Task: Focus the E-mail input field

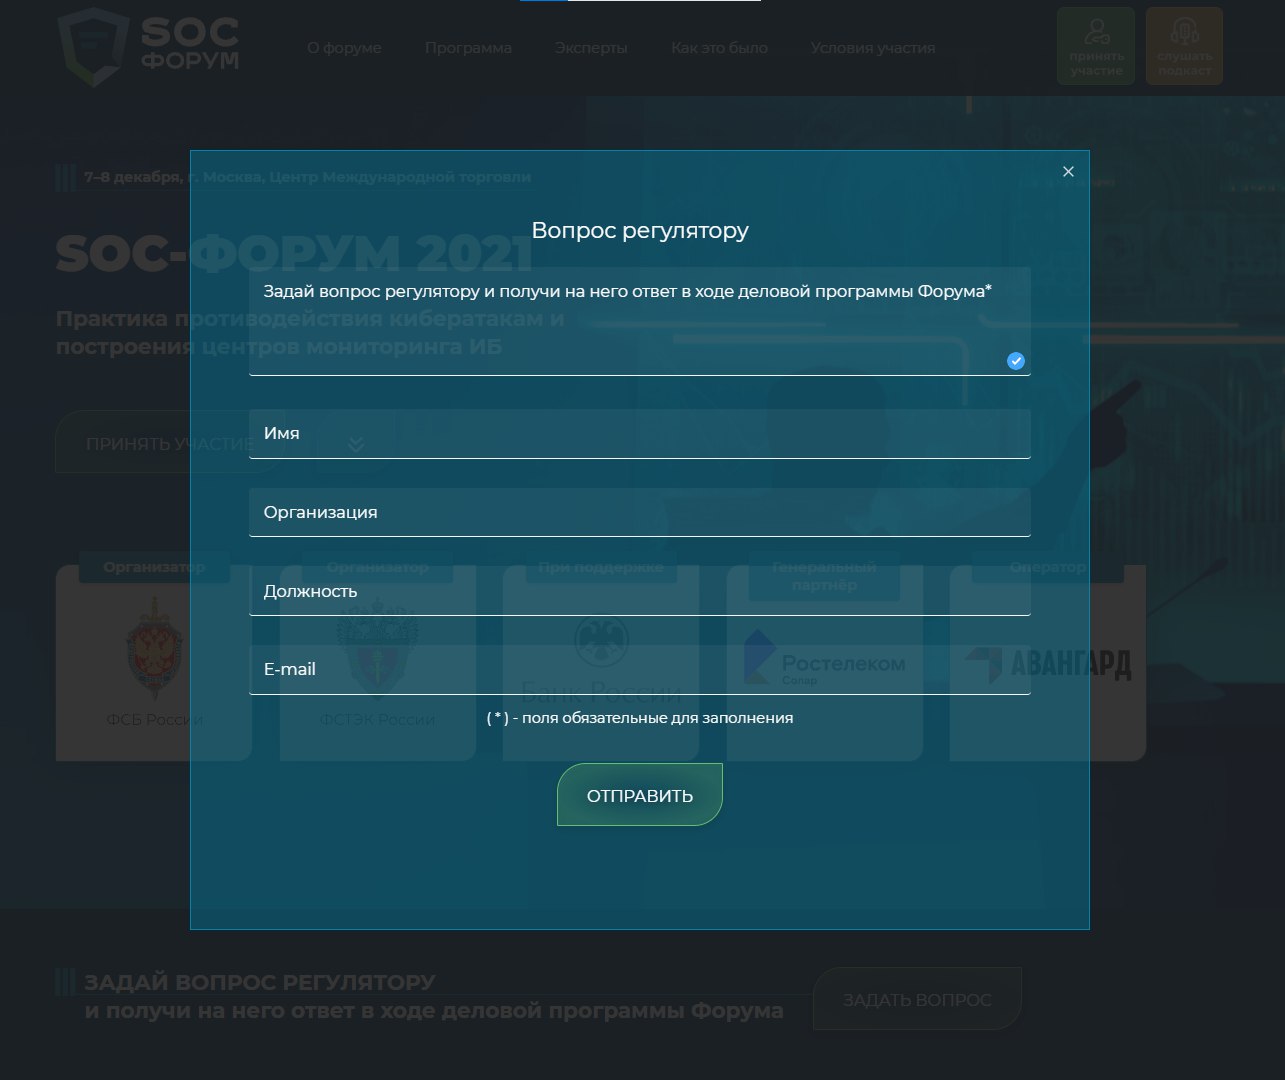Action: [640, 670]
